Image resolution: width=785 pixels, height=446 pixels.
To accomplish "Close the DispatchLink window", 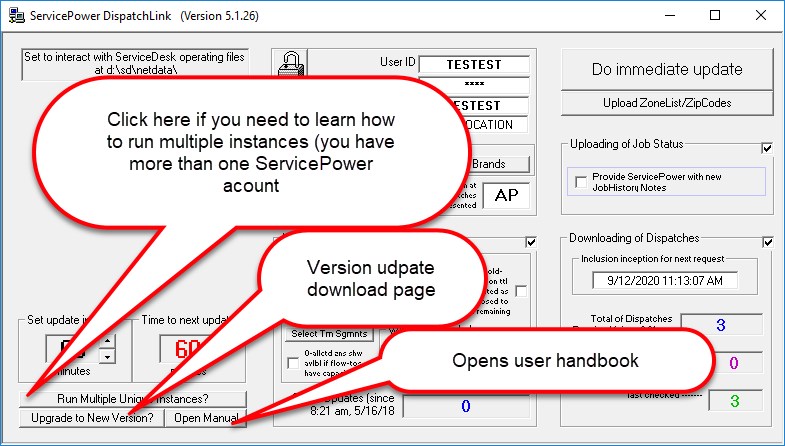I will tap(761, 16).
